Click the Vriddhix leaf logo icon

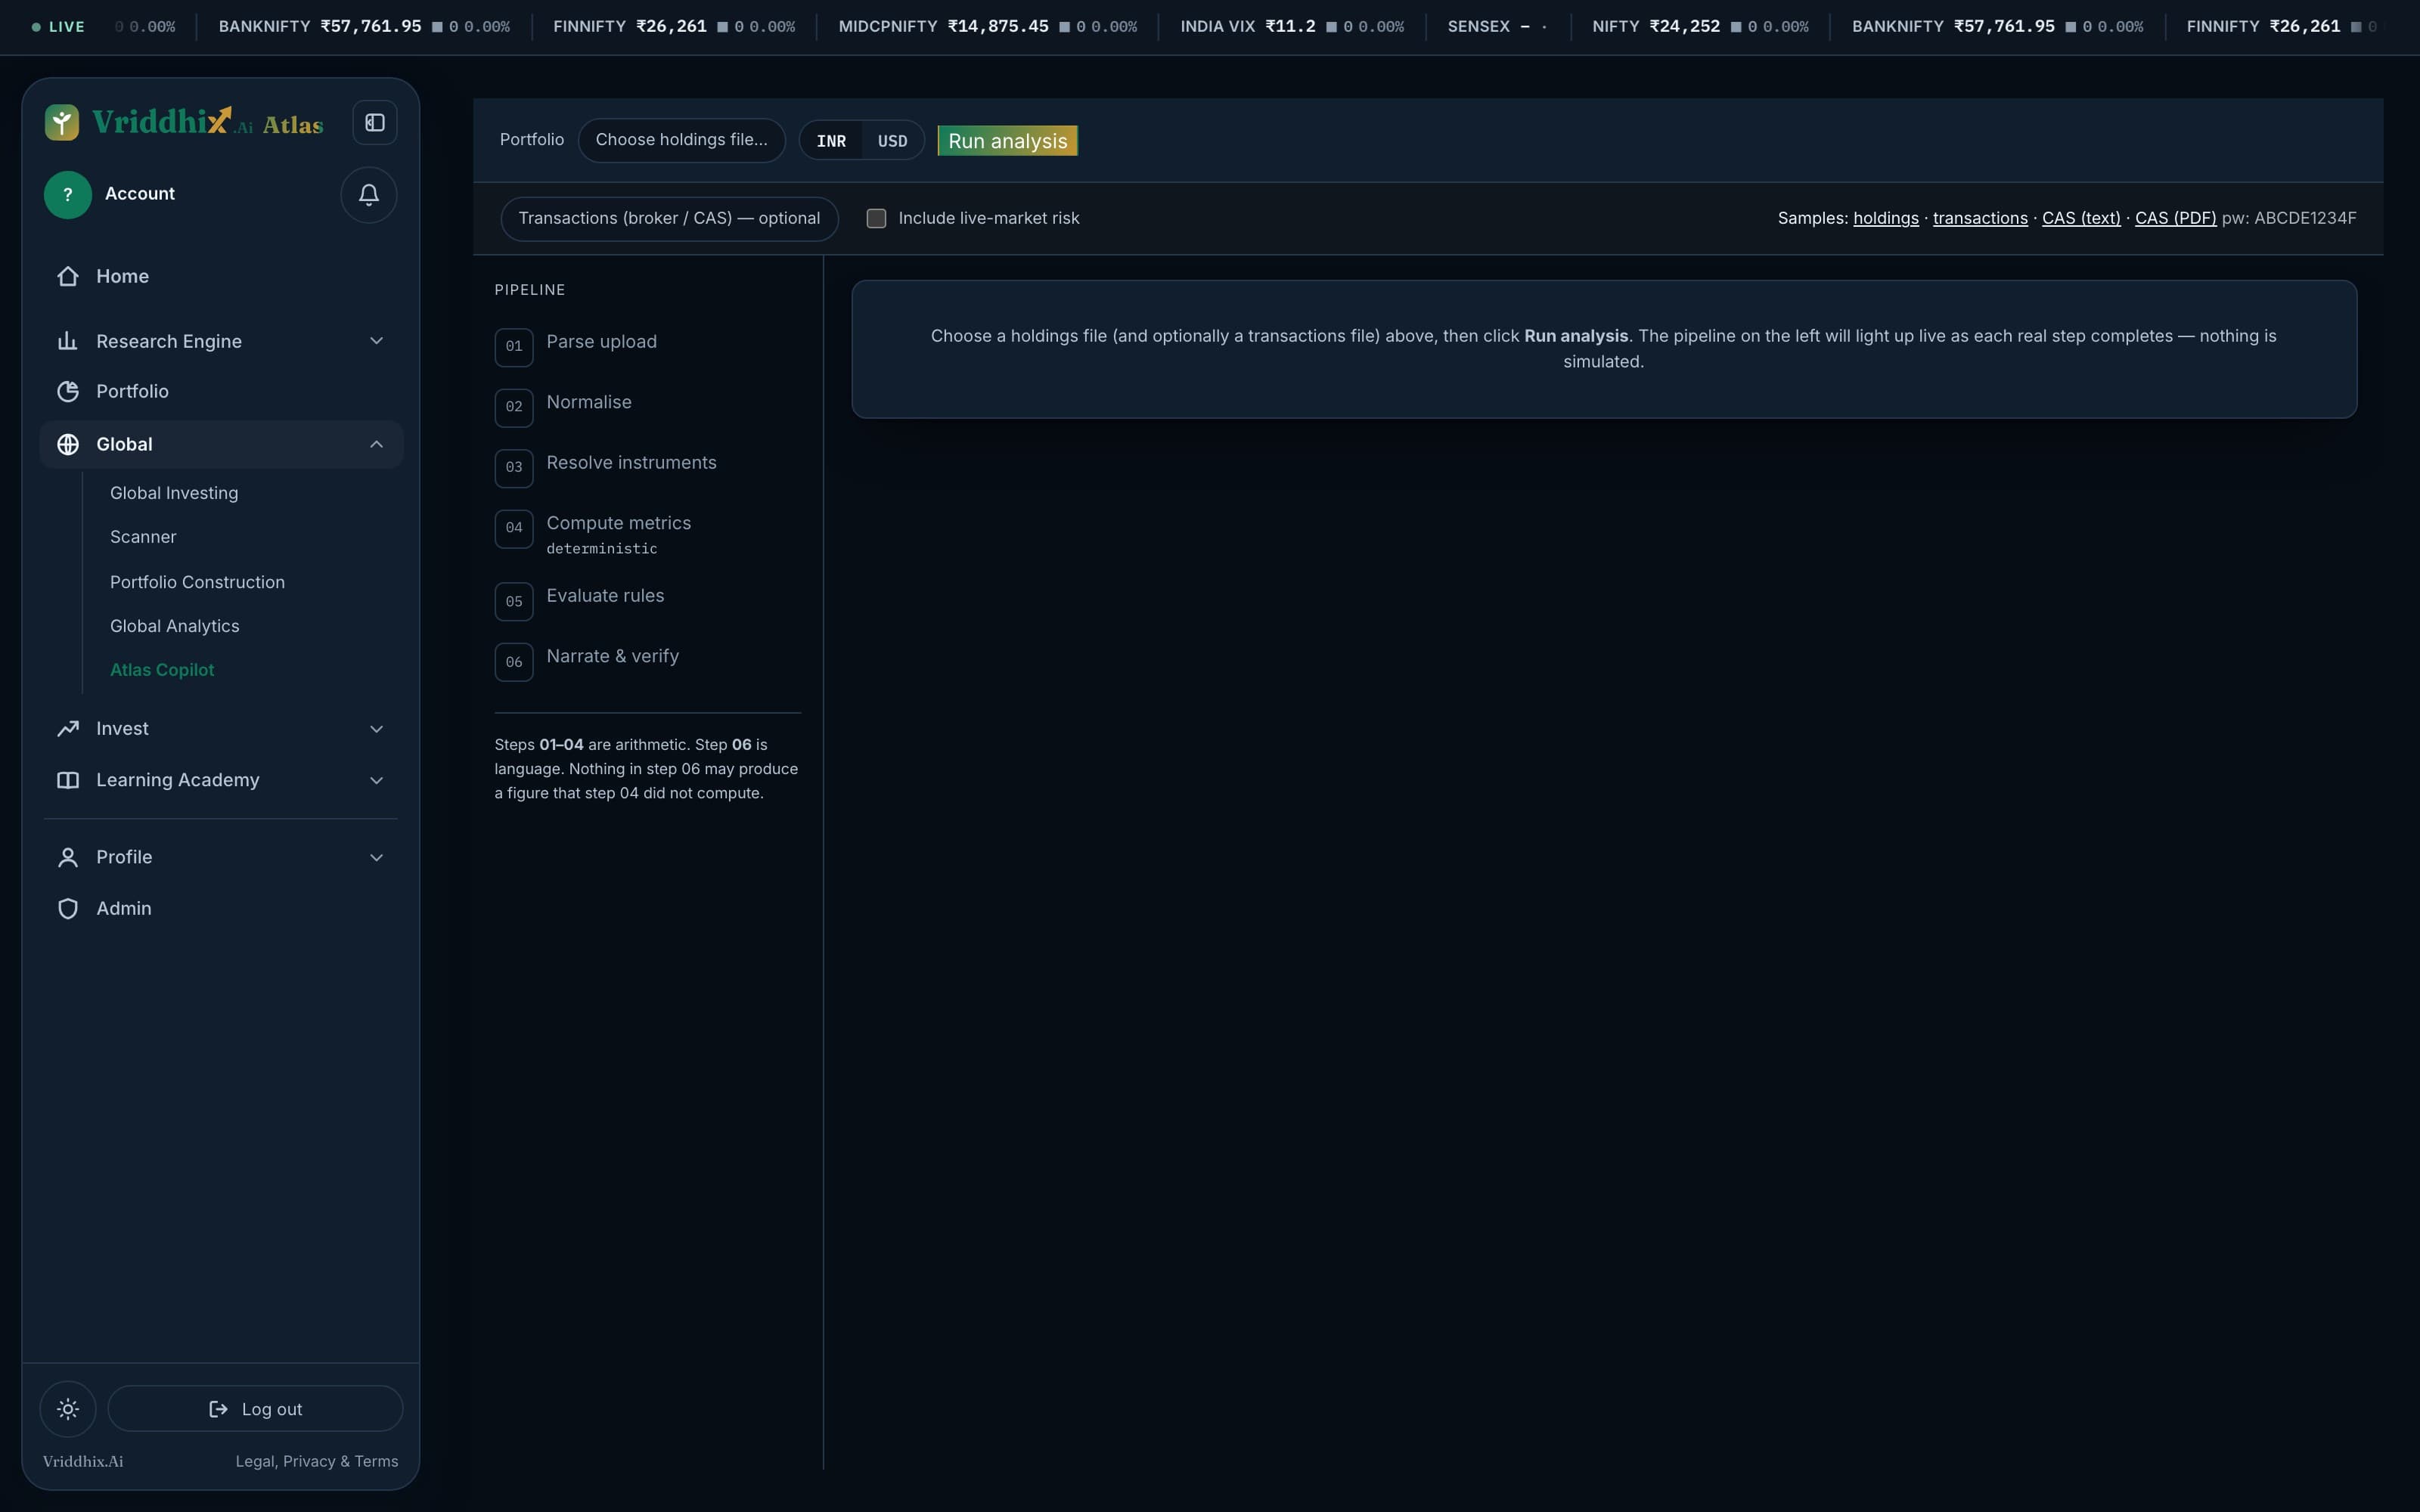pyautogui.click(x=62, y=122)
